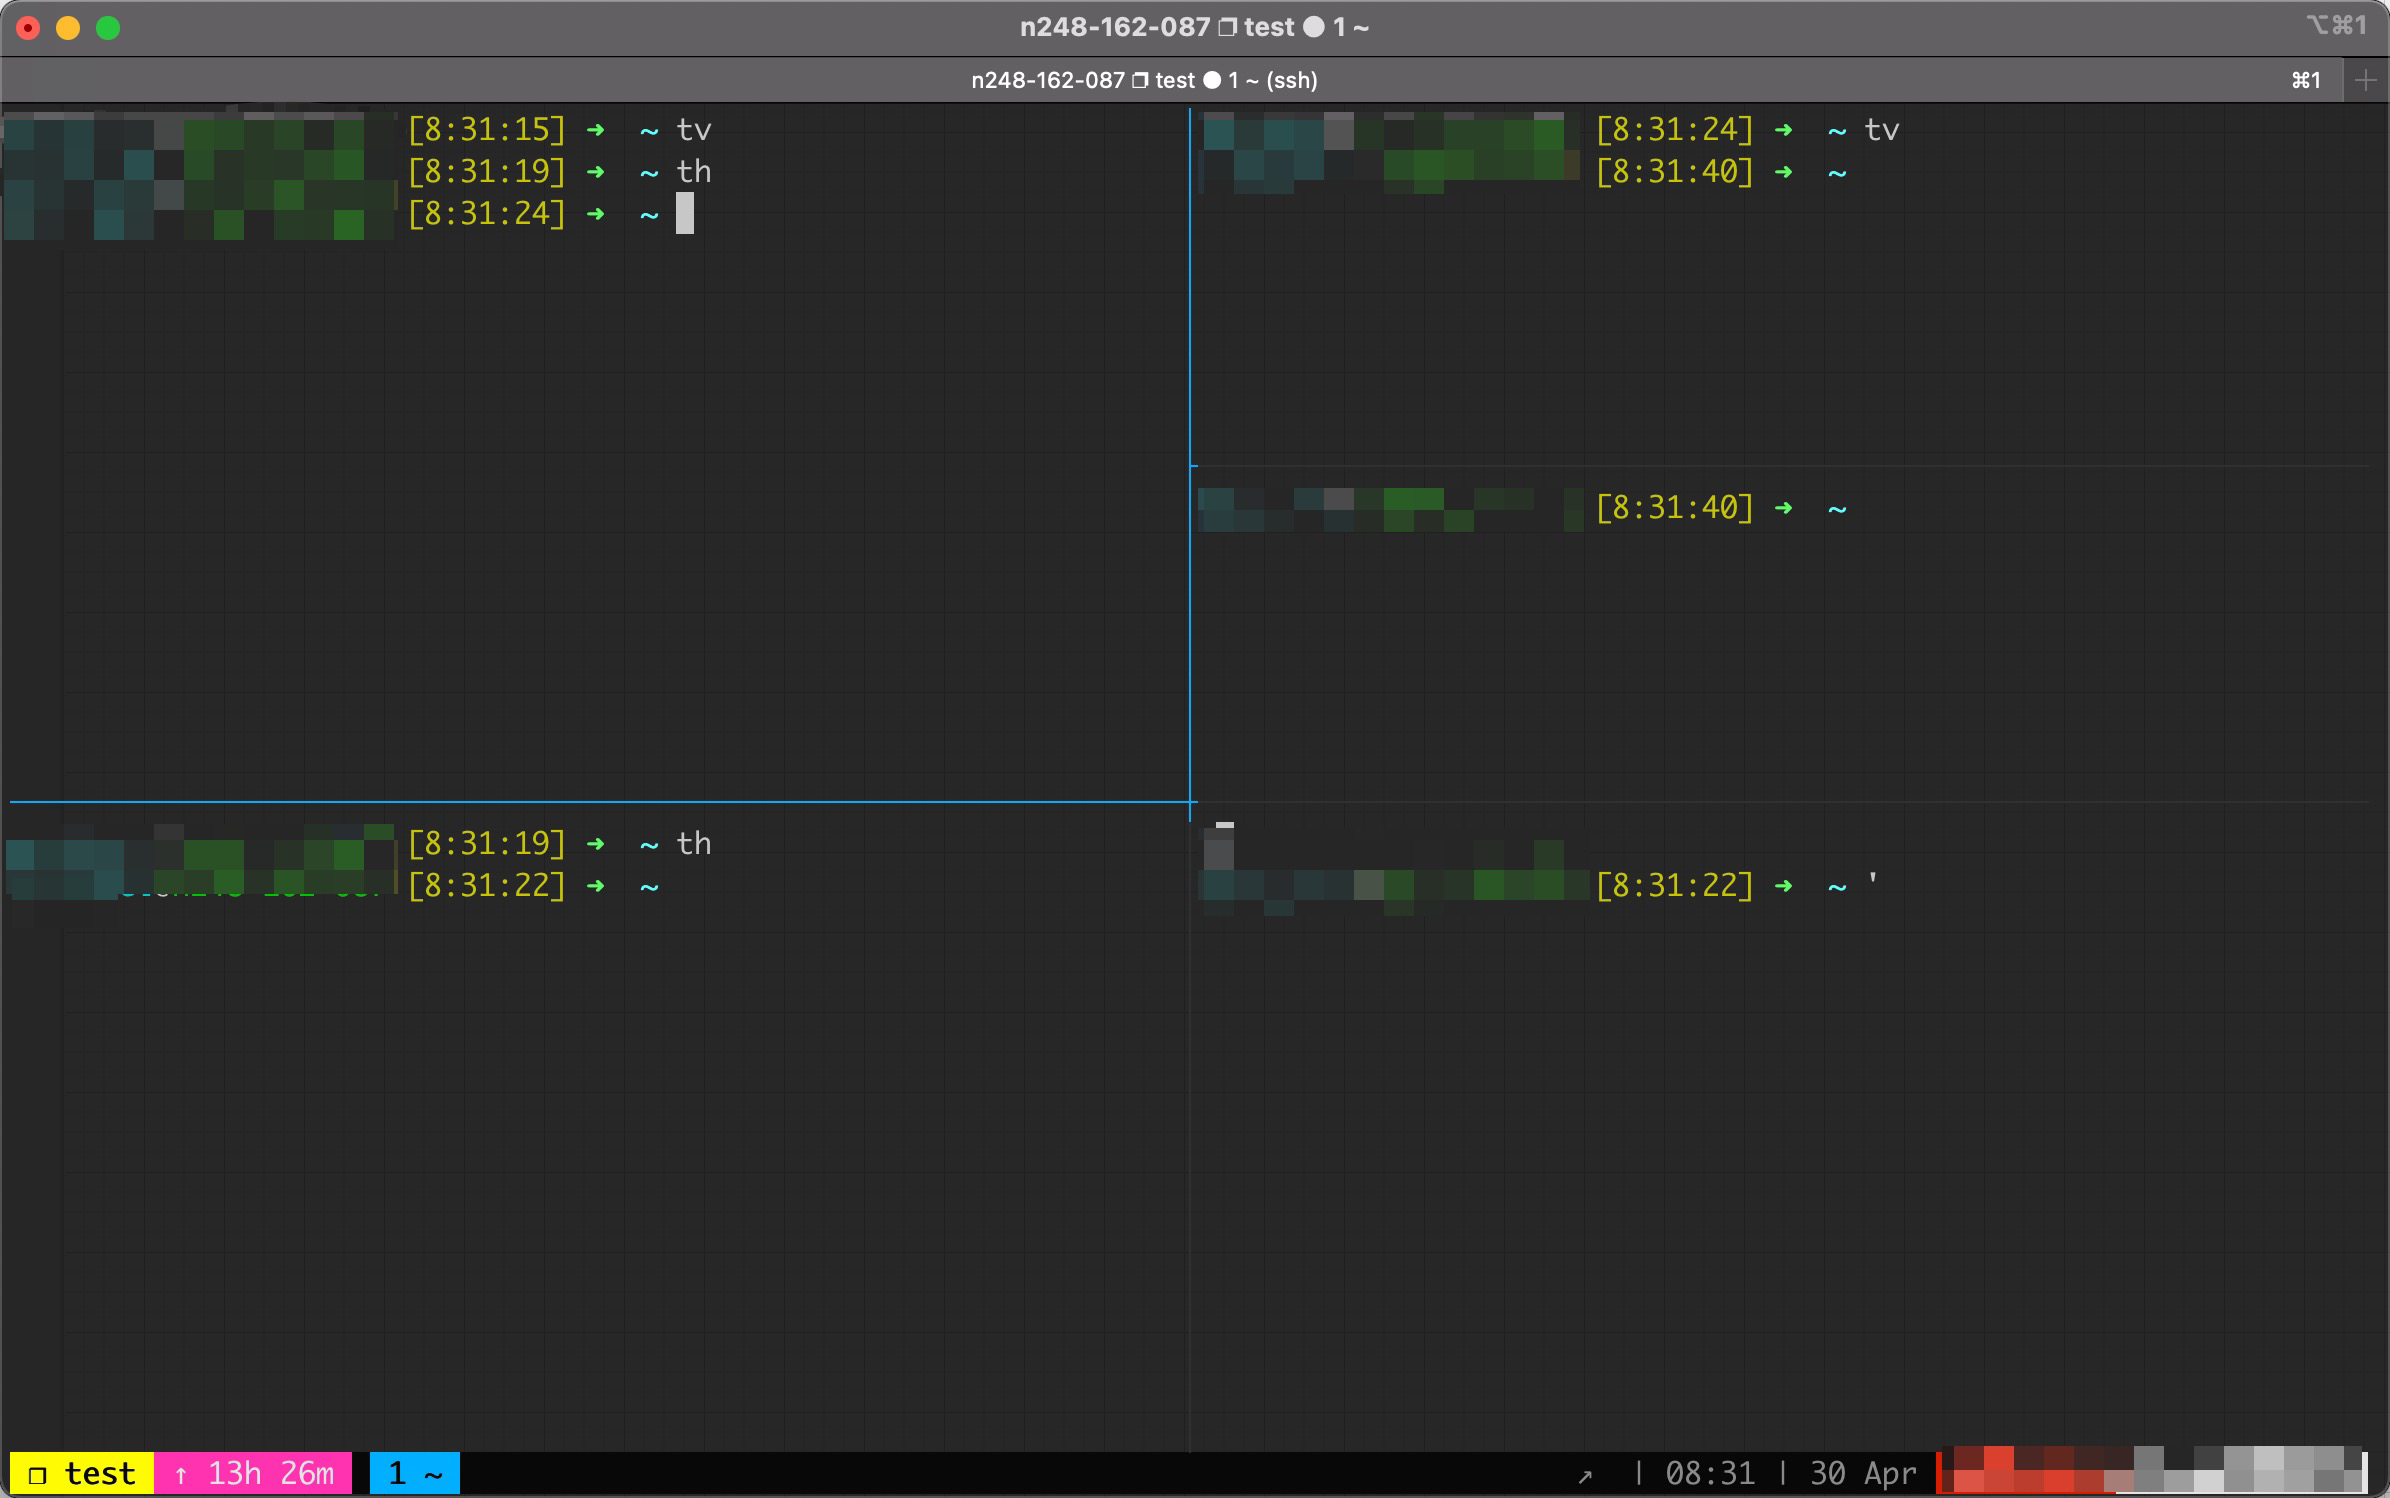Click the middle-right pane [8:31:40] prompt
Viewport: 2390px width, 1498px height.
(x=1675, y=508)
